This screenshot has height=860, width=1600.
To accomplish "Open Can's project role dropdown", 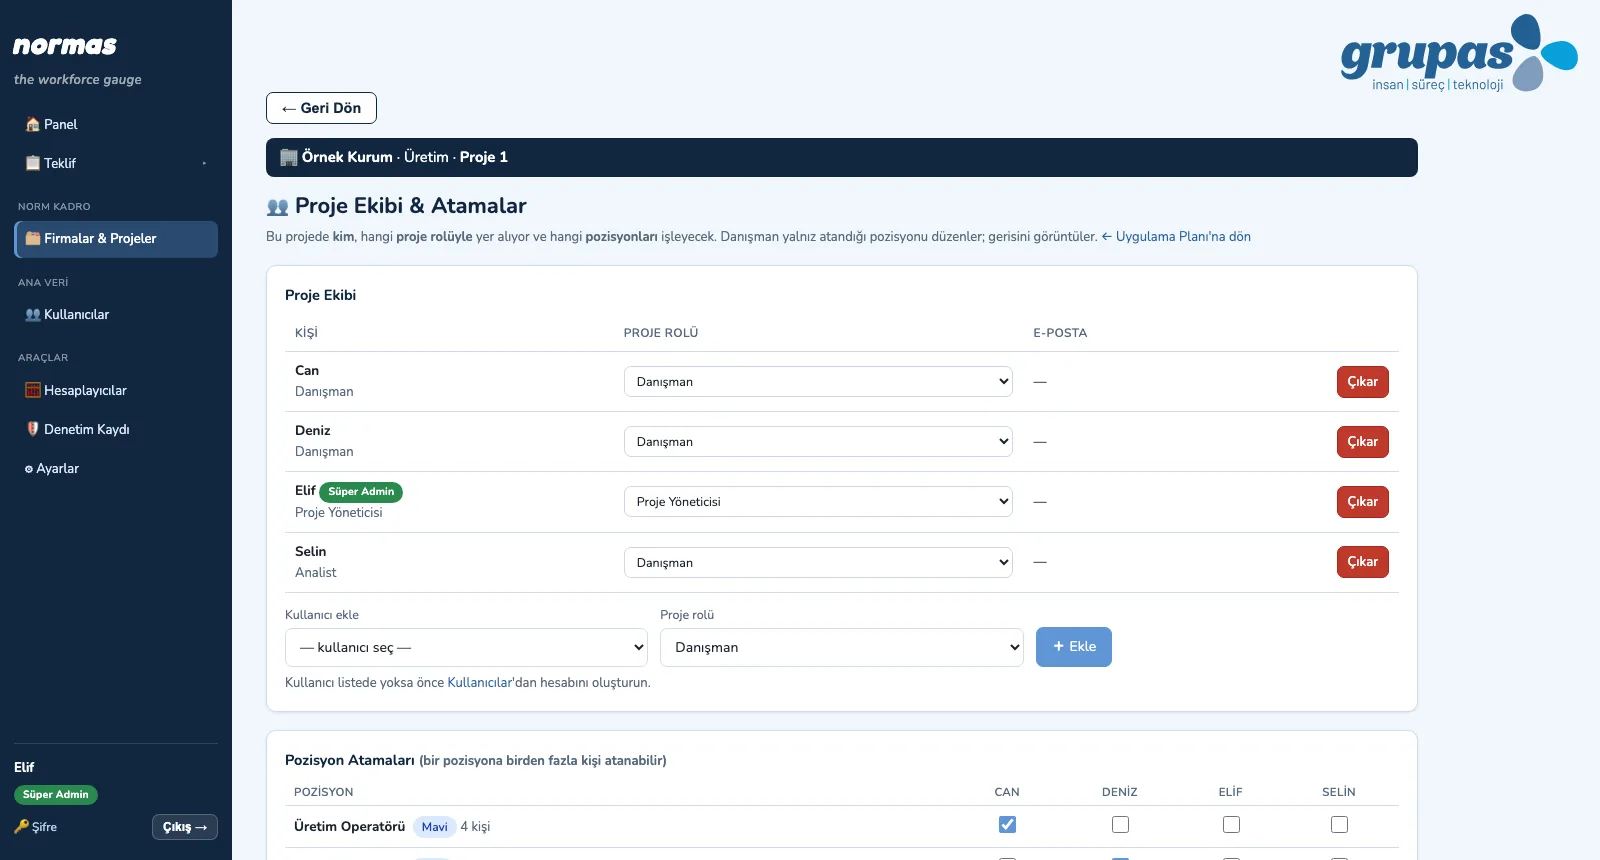I will 818,382.
